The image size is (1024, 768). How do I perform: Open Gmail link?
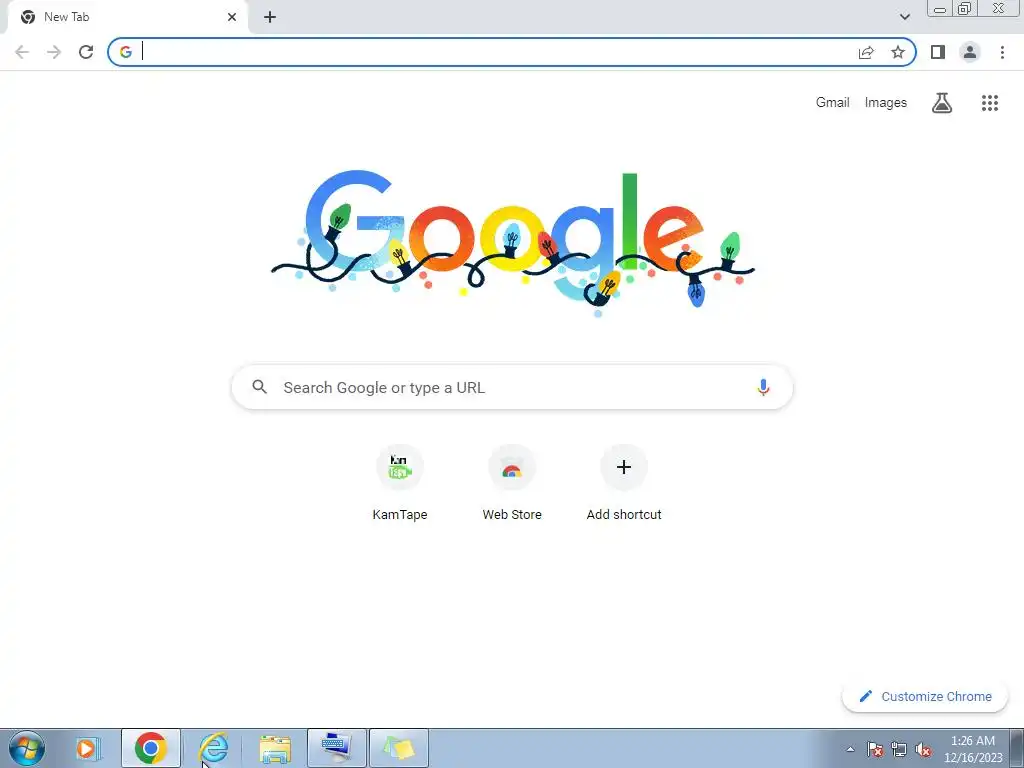(x=833, y=103)
